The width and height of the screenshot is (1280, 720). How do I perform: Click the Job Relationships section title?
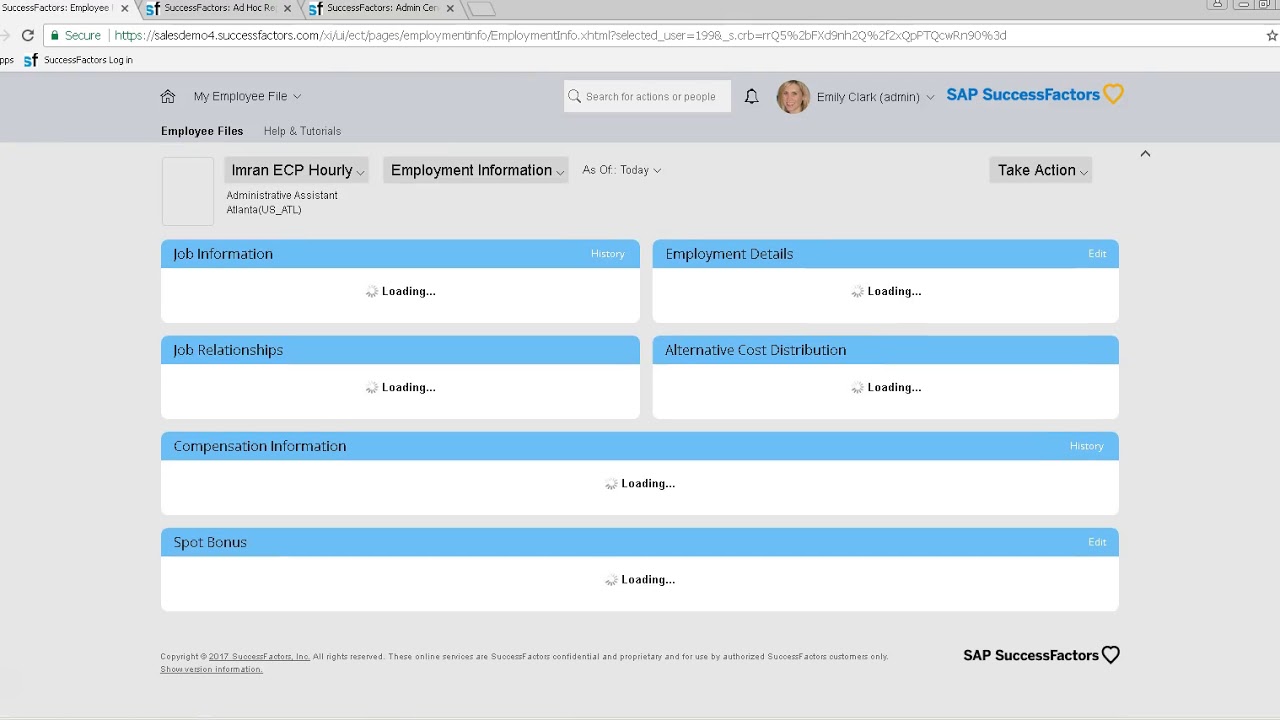click(228, 350)
